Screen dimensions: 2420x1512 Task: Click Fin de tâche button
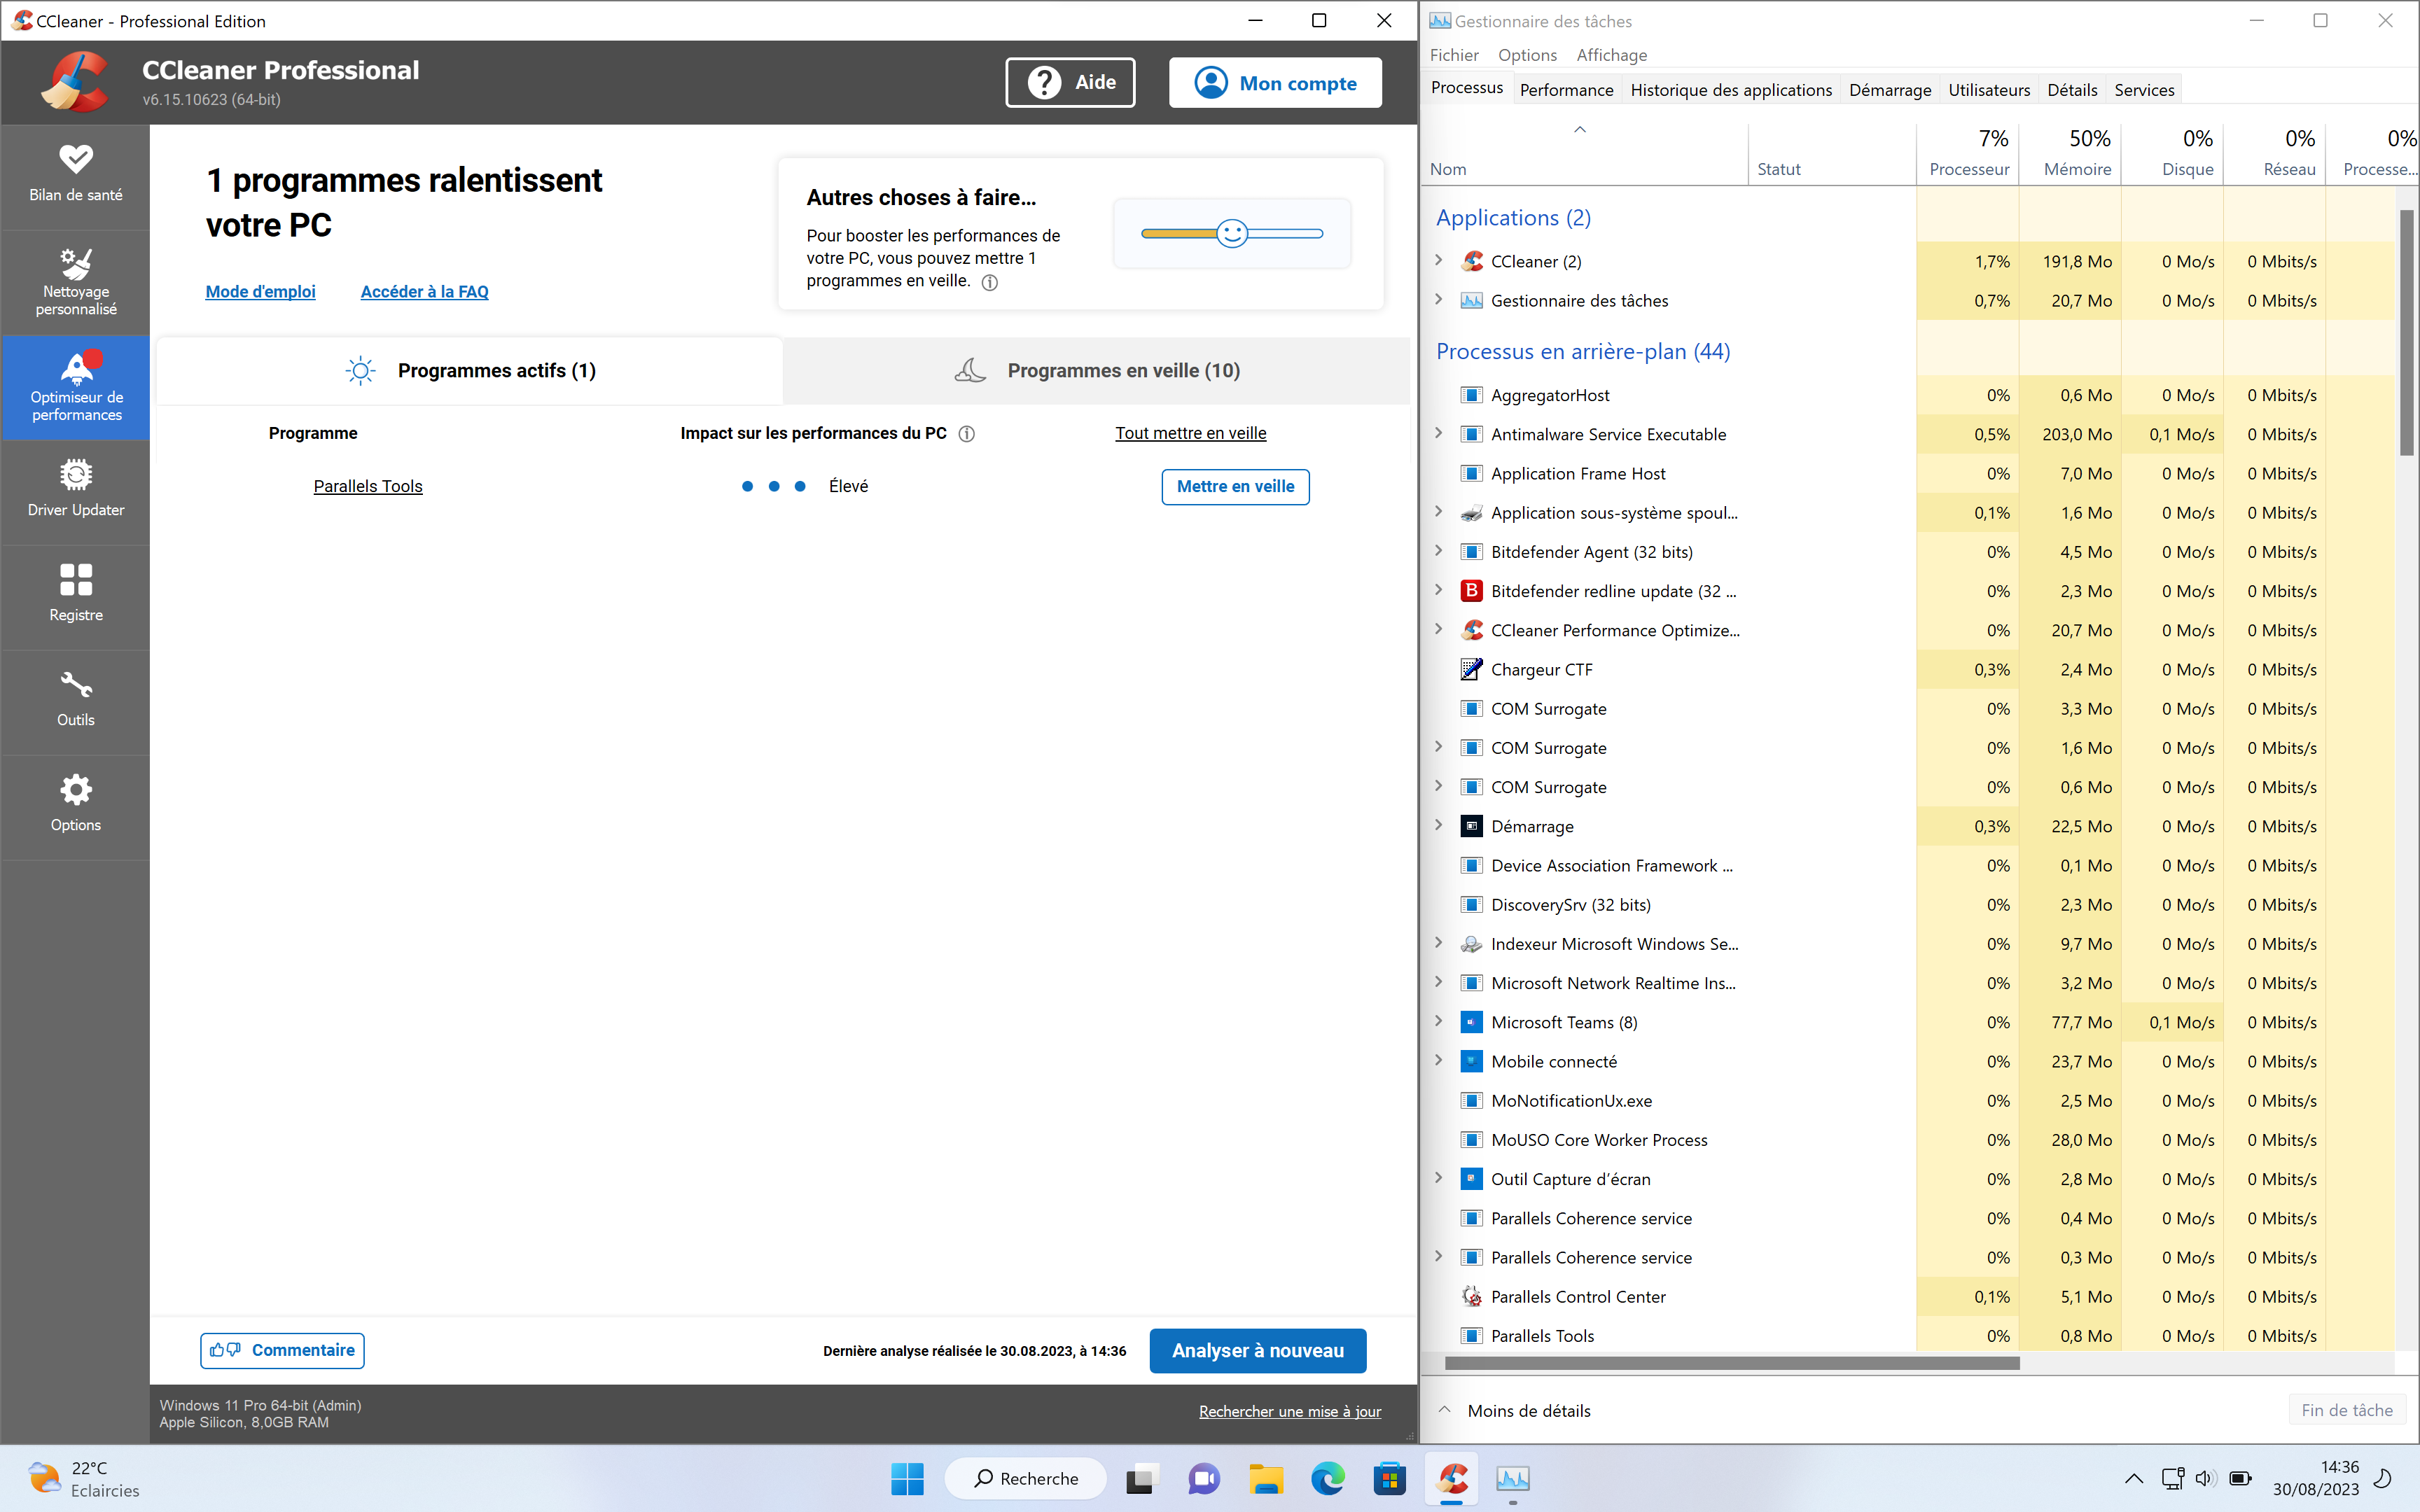tap(2346, 1410)
